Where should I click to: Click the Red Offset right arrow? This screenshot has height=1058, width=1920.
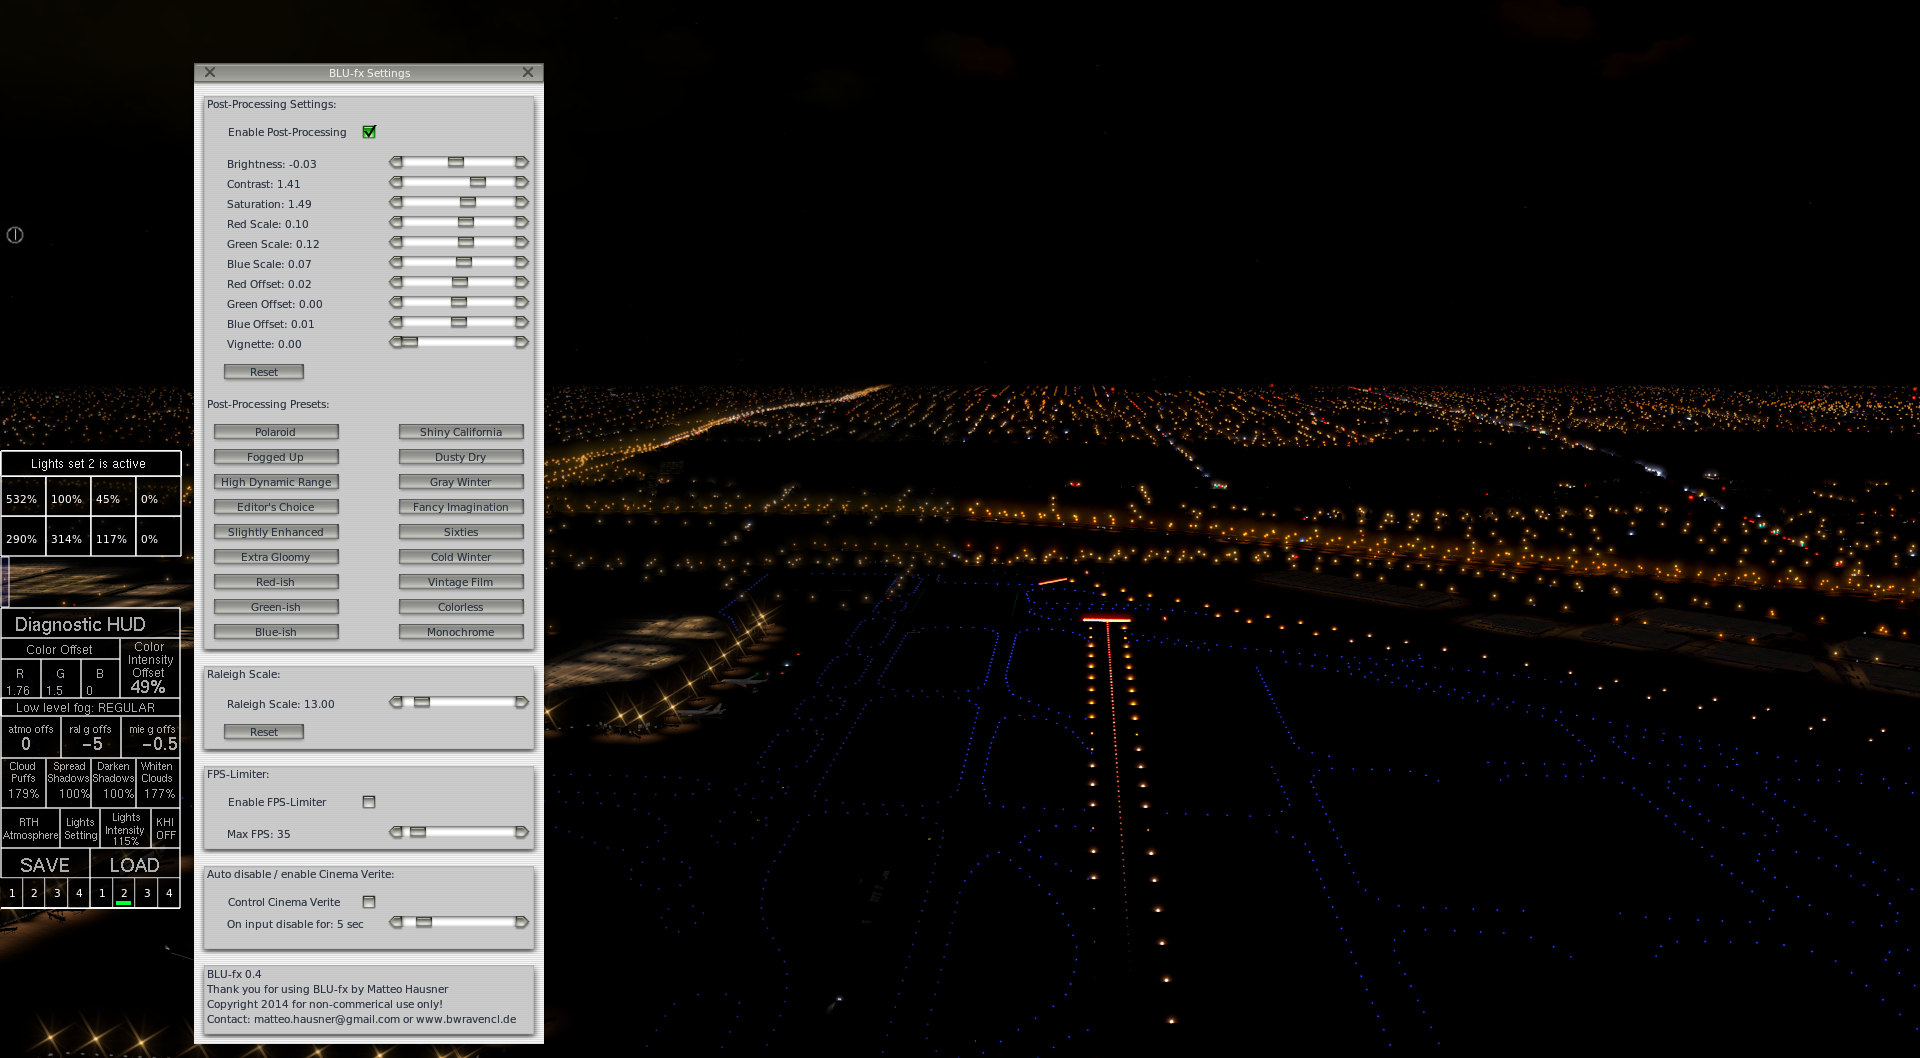pyautogui.click(x=521, y=282)
